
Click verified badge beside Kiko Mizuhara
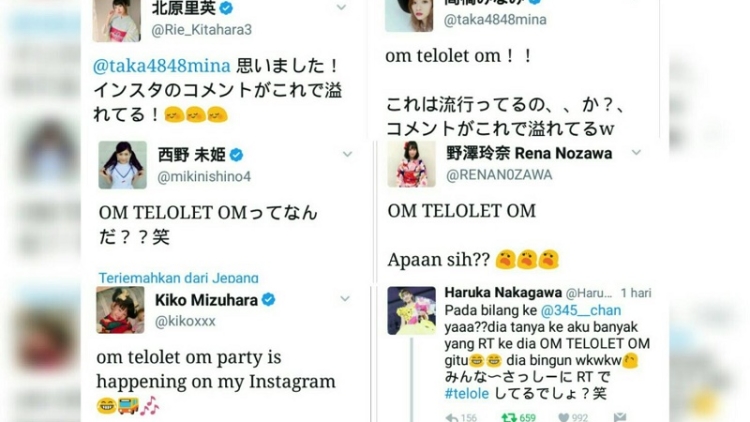pyautogui.click(x=268, y=300)
